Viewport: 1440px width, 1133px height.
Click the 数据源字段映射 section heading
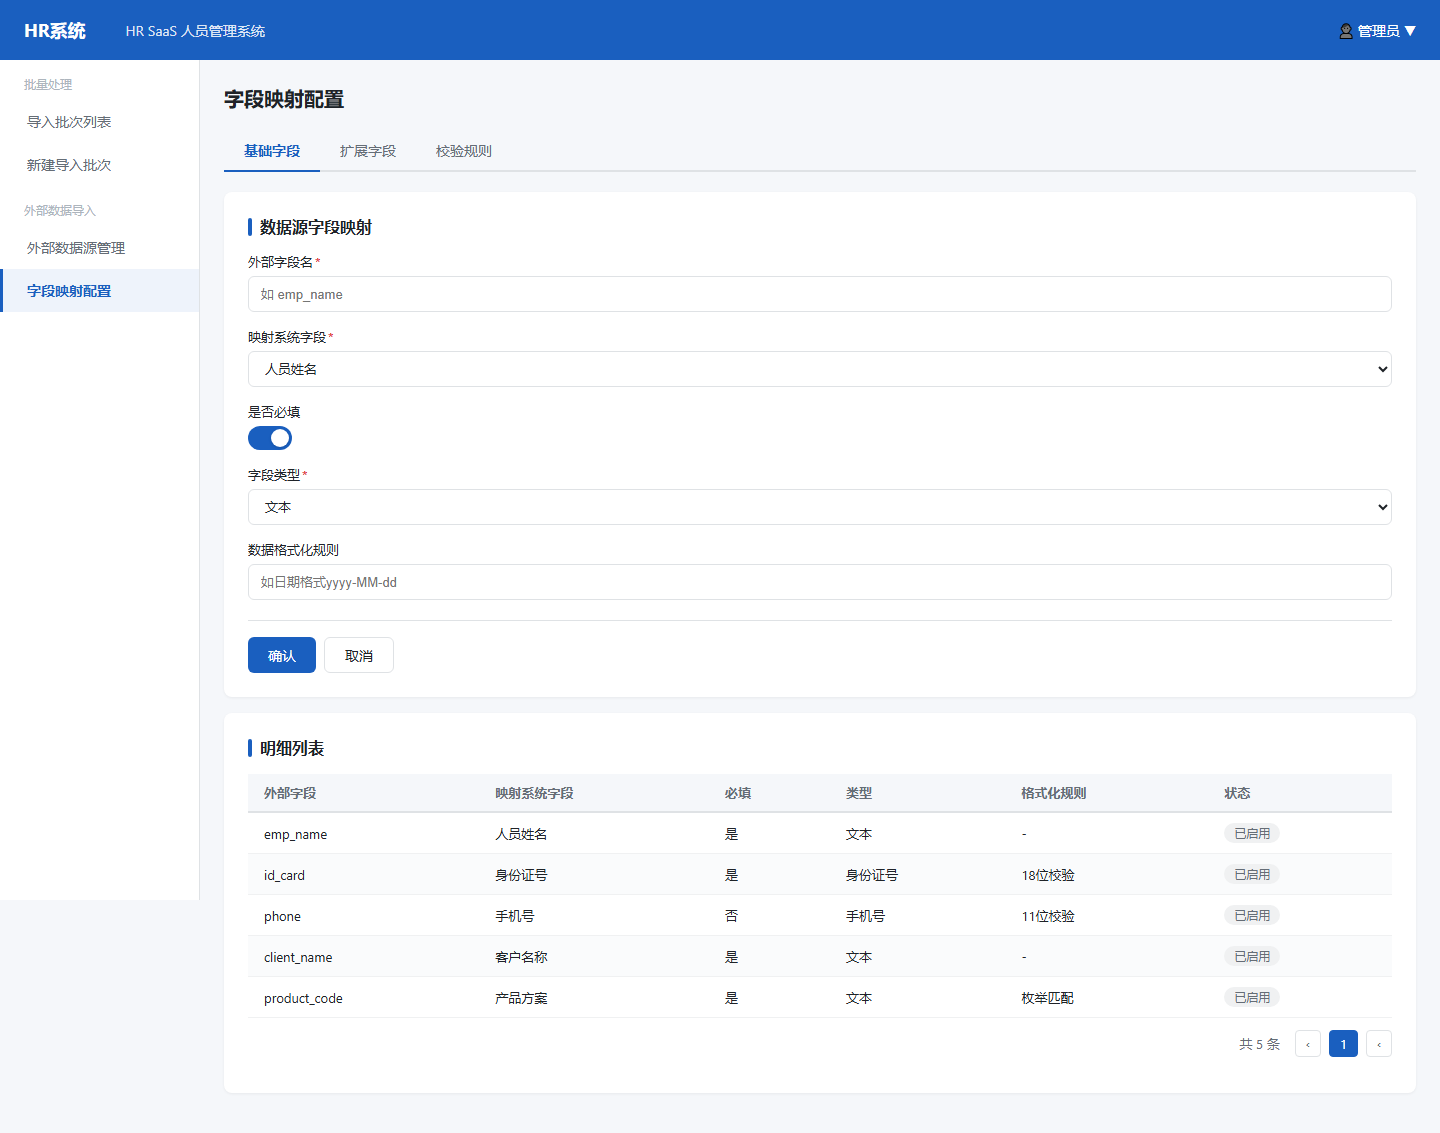coord(316,227)
